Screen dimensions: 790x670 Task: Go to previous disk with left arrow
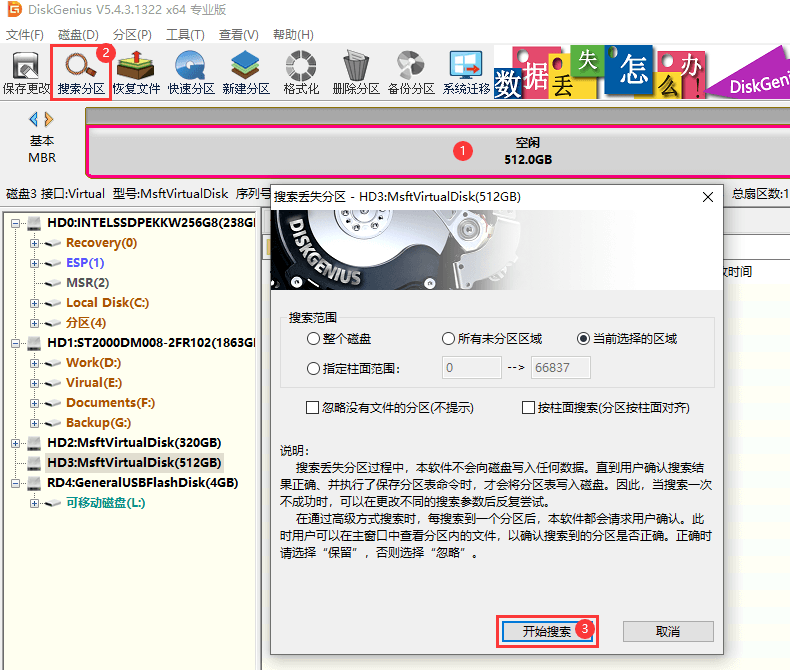click(x=34, y=119)
